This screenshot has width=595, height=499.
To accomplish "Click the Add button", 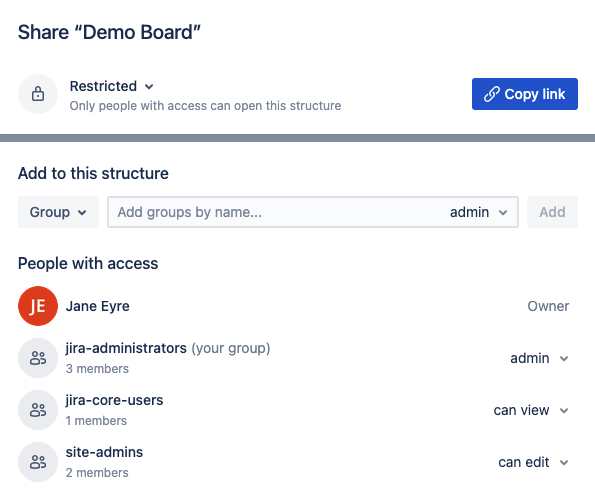I will [552, 212].
